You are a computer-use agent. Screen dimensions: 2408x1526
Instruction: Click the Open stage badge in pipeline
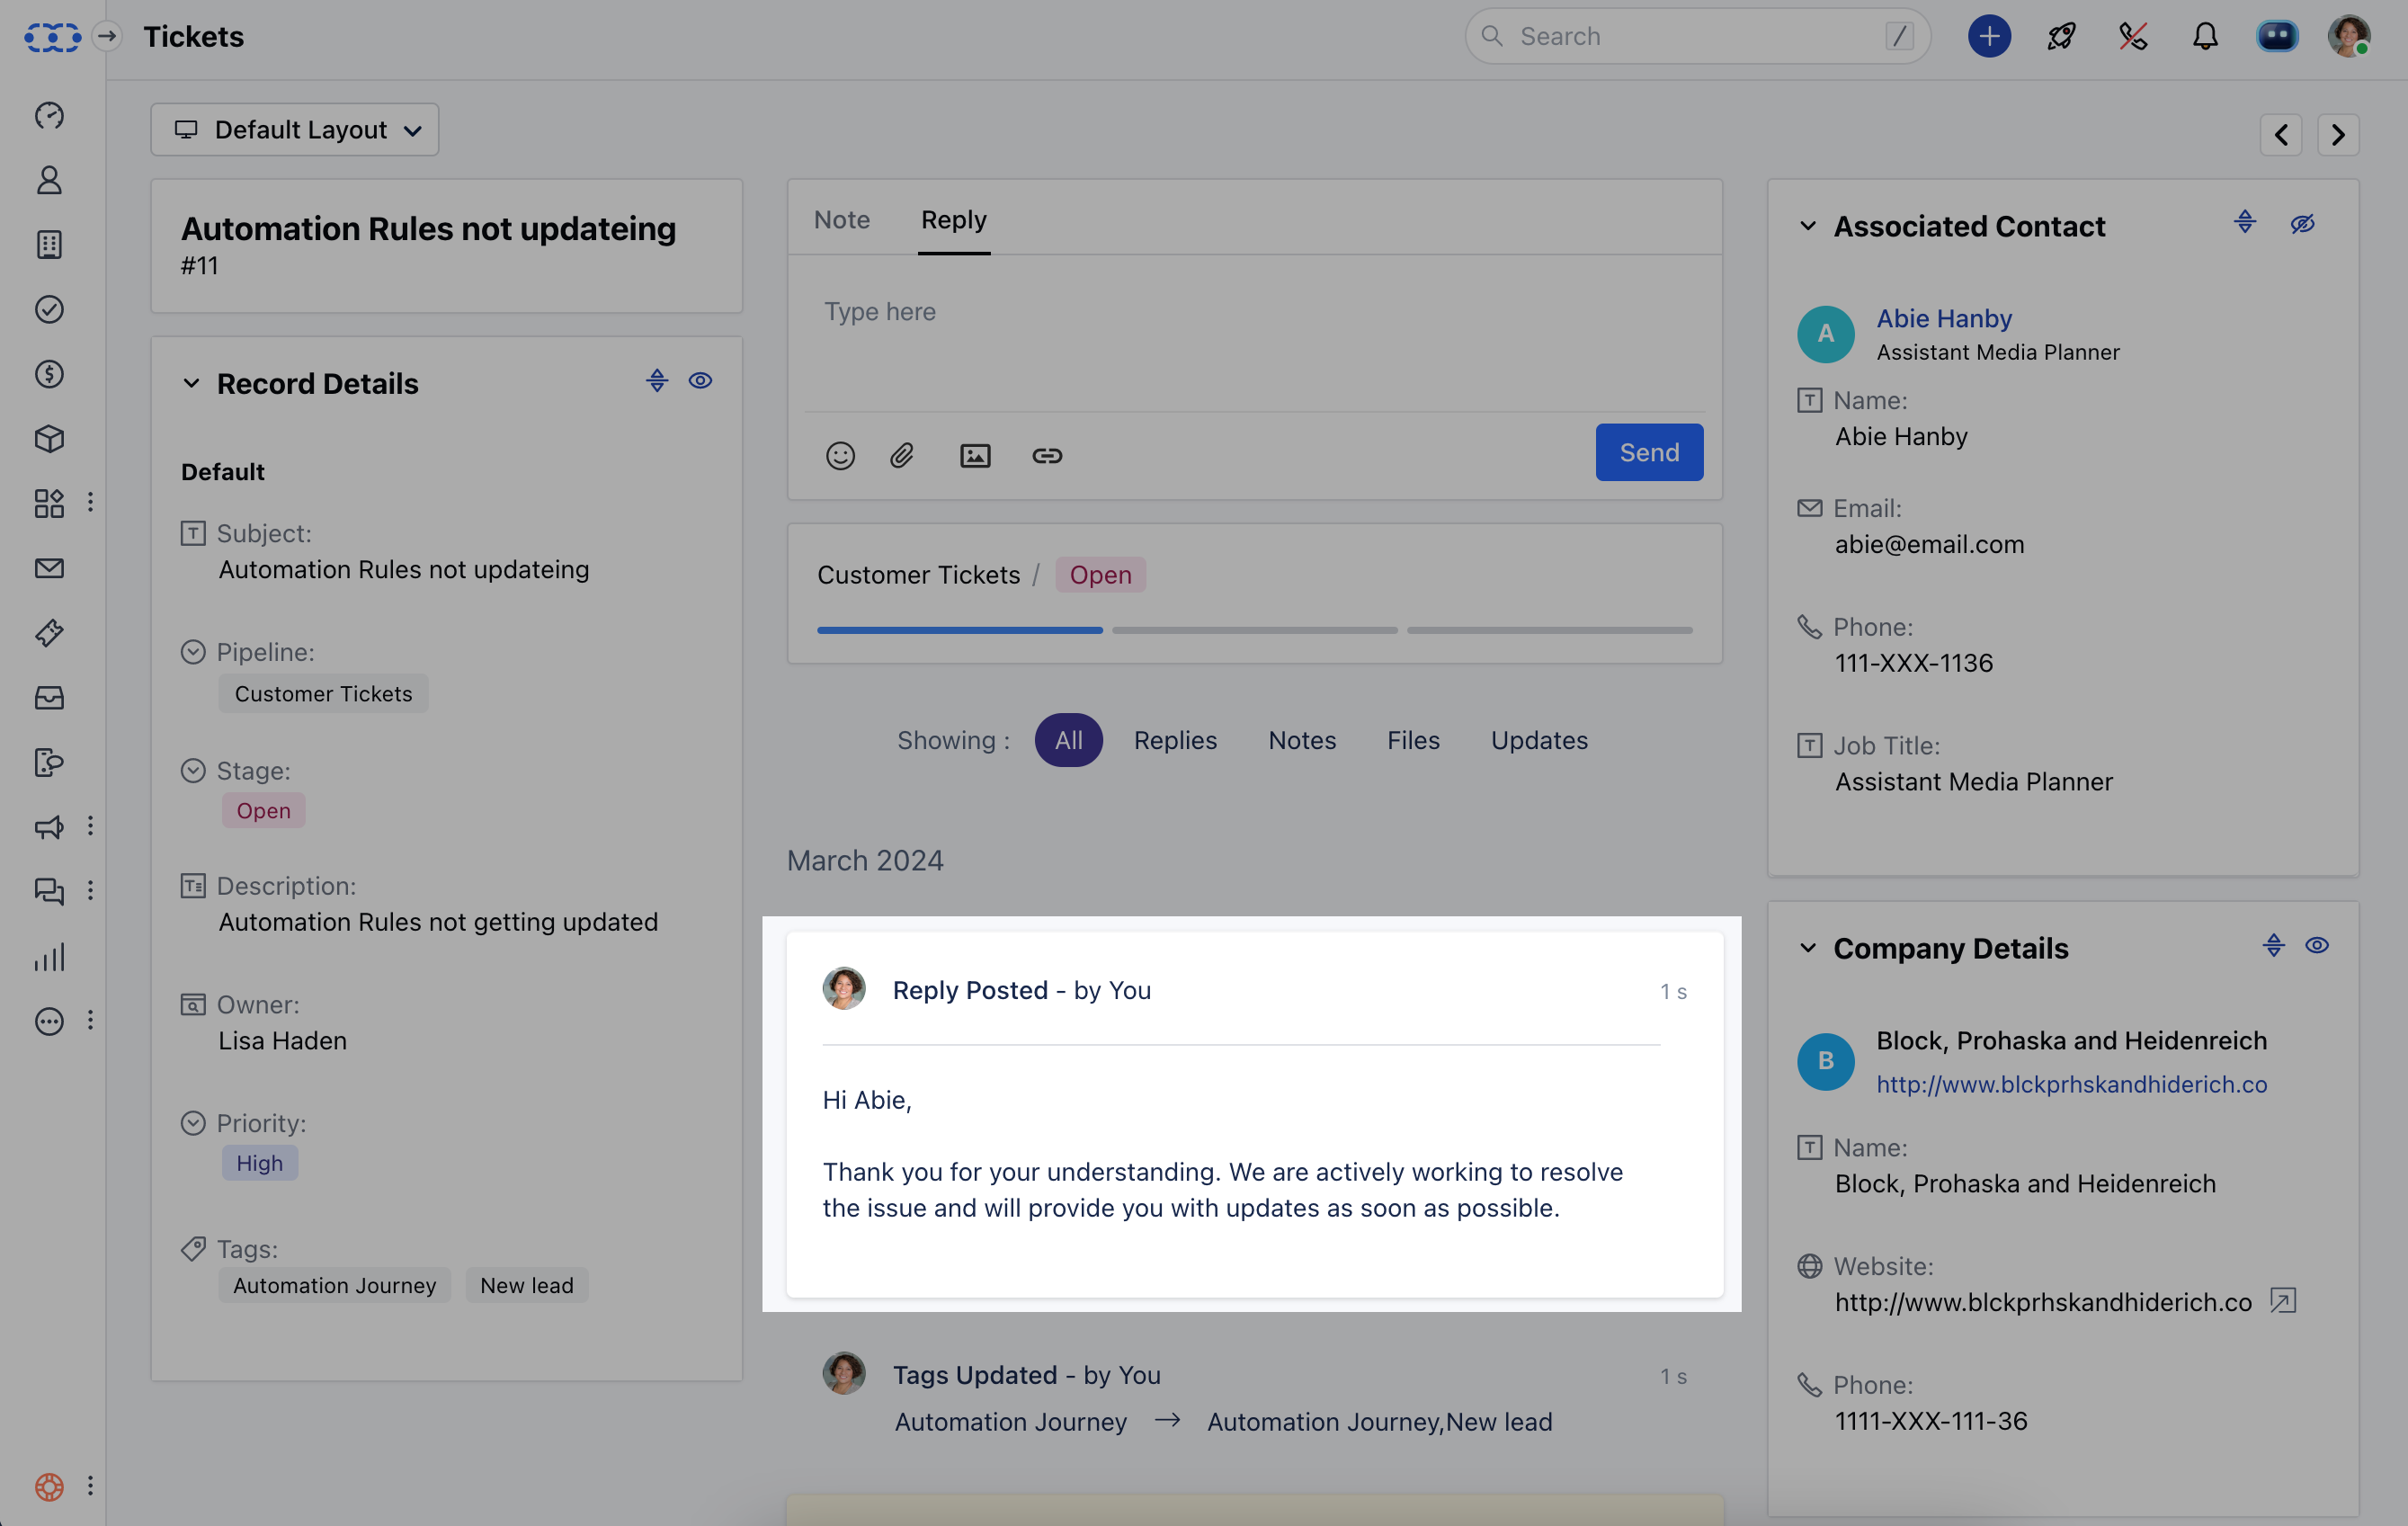(x=1100, y=575)
